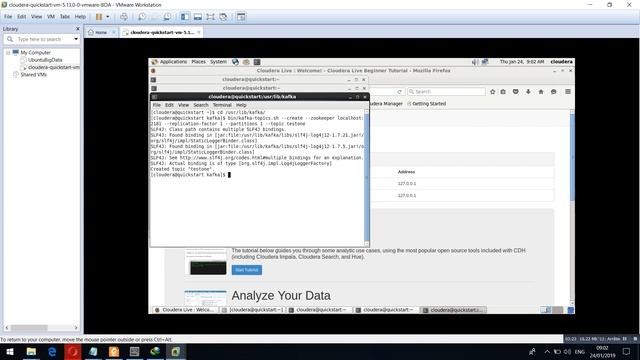The height and width of the screenshot is (360, 640).
Task: Bookmark this page with the Firefox star icon
Action: [493, 92]
